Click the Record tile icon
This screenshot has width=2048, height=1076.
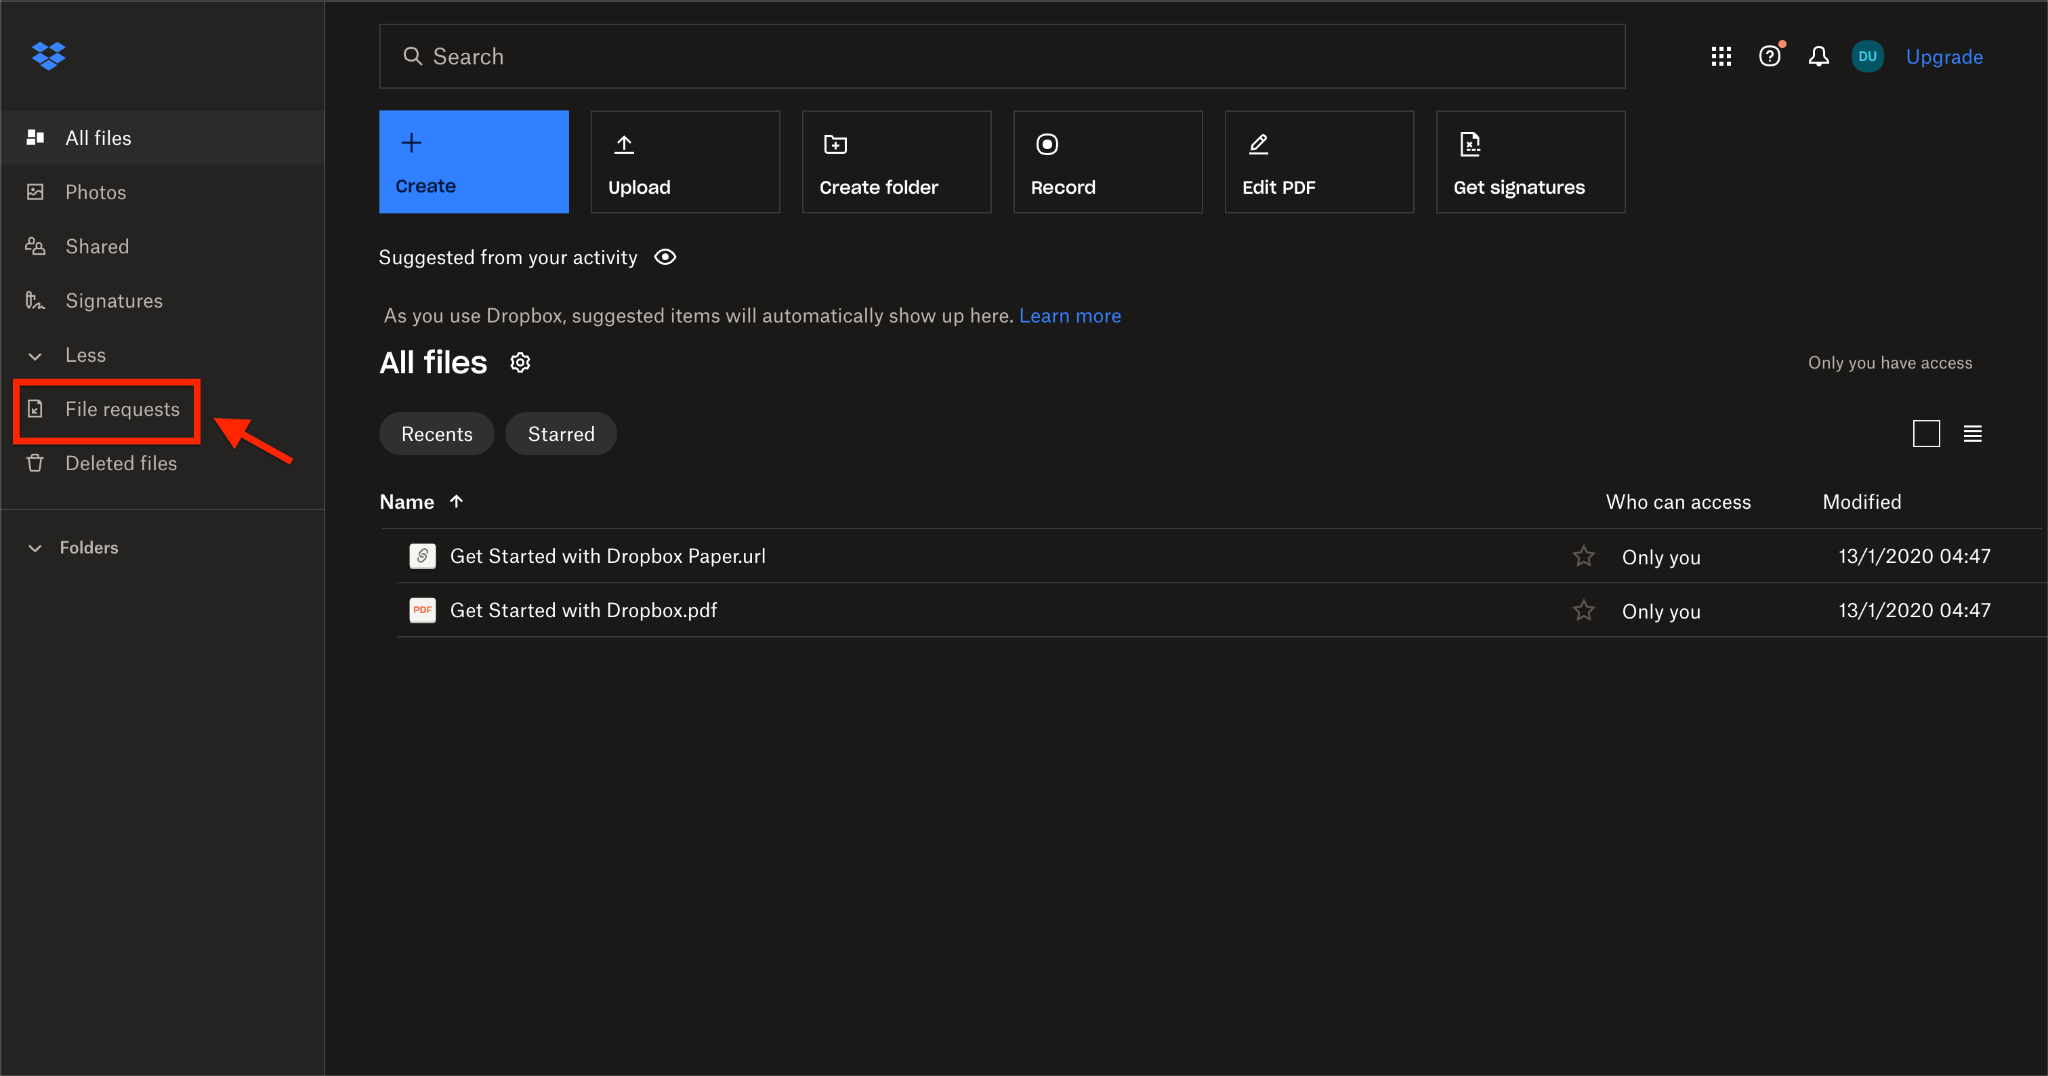[x=1047, y=145]
